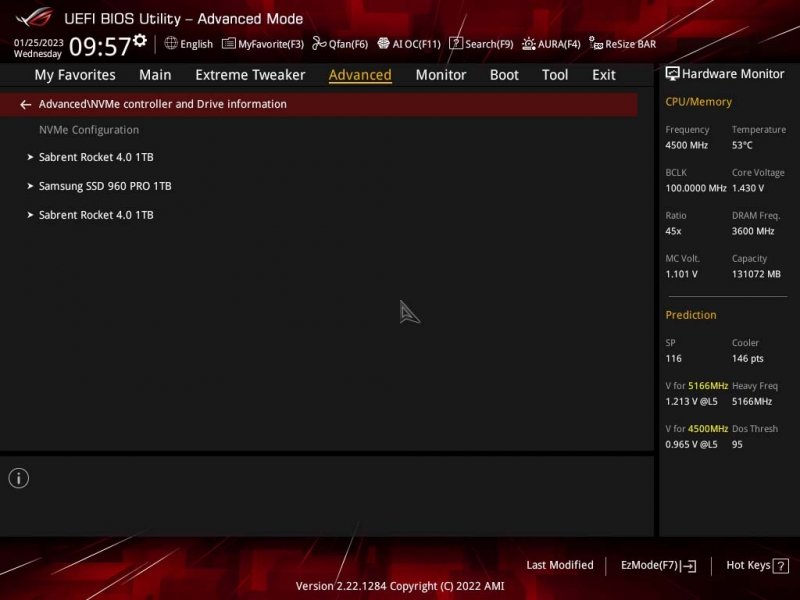Click the 1.213 V @L5 value

coord(691,402)
